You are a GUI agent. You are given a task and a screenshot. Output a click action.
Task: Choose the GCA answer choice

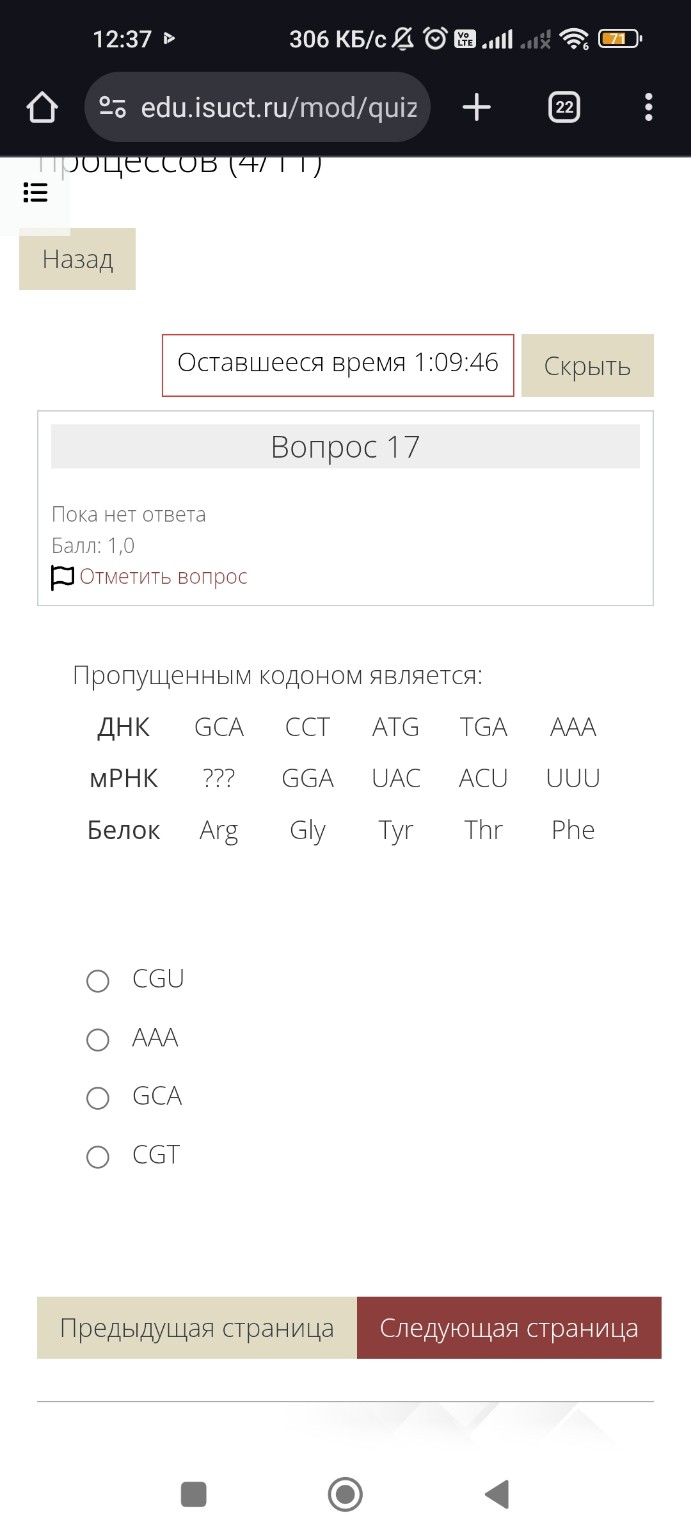pyautogui.click(x=97, y=1097)
